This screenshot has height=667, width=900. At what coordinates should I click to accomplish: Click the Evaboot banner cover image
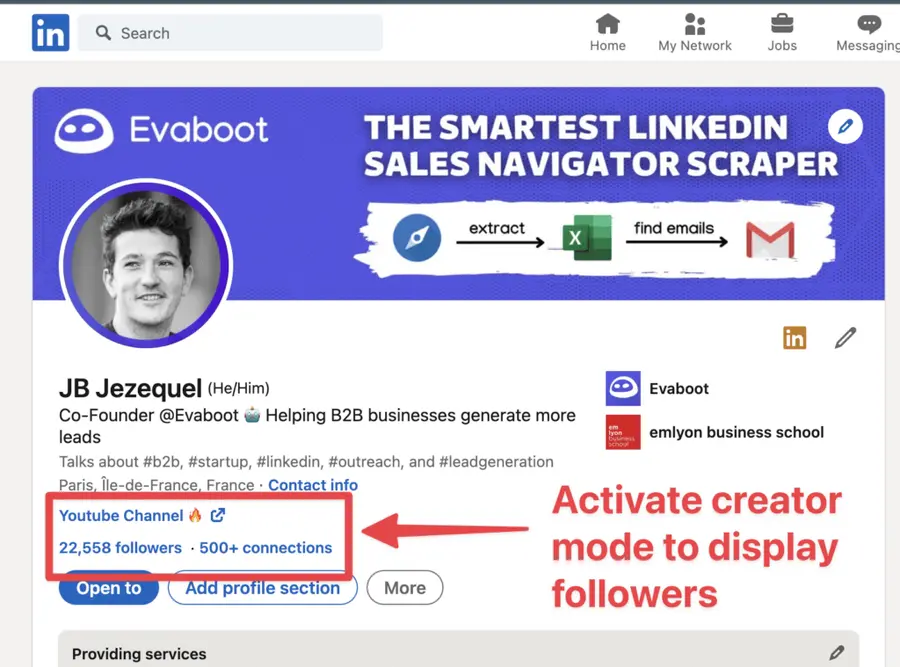[x=458, y=193]
